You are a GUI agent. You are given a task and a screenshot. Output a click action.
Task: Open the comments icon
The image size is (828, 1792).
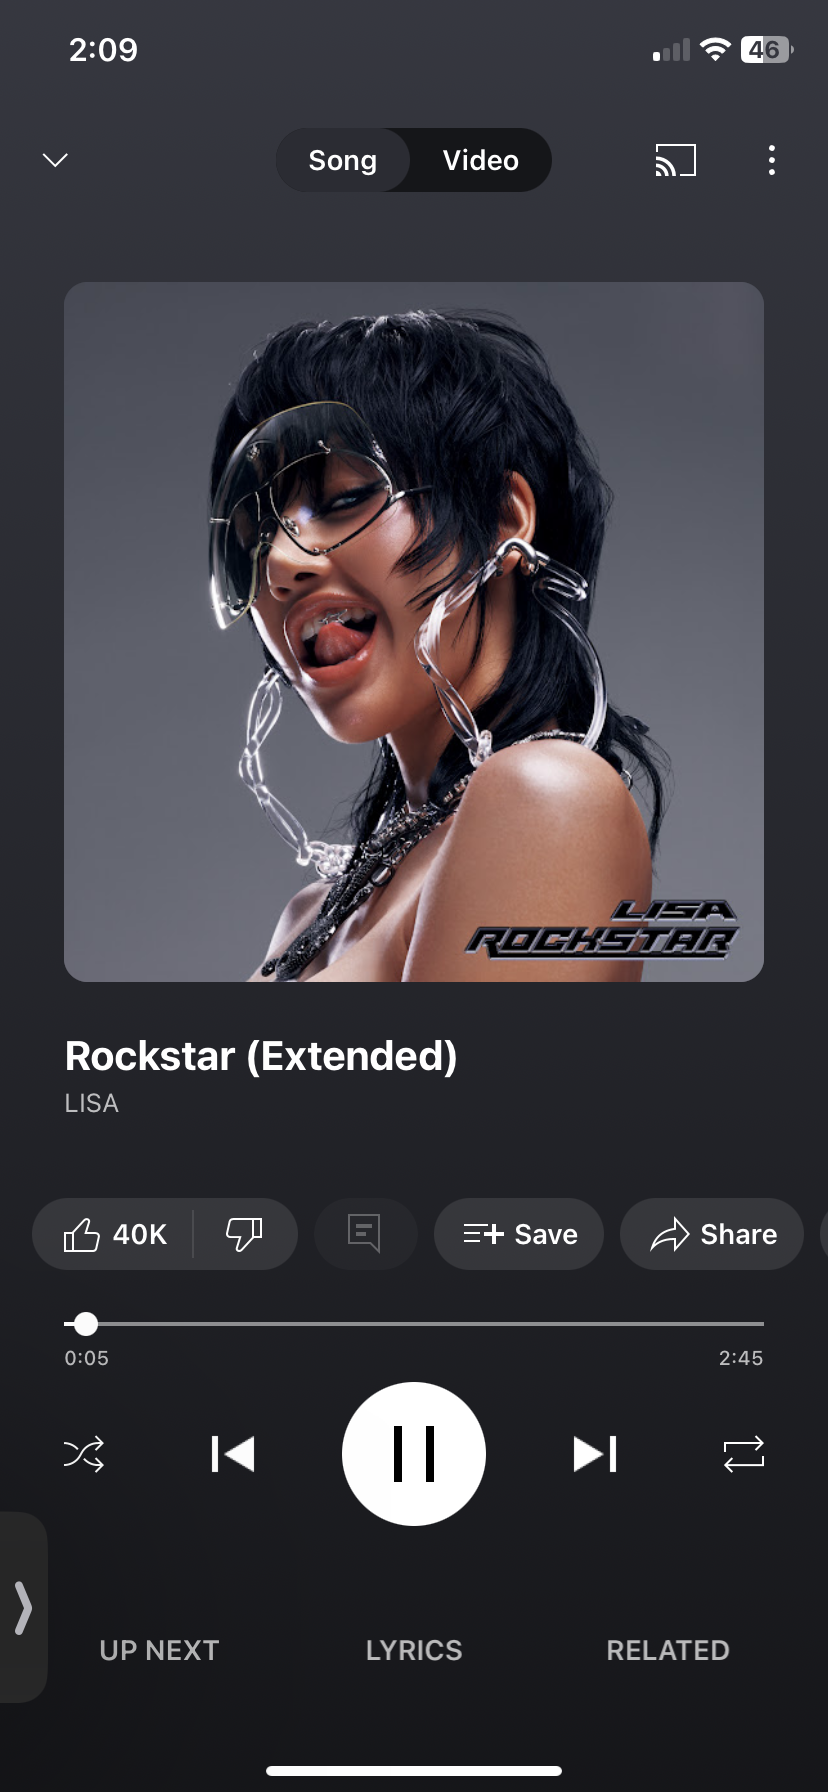point(365,1234)
